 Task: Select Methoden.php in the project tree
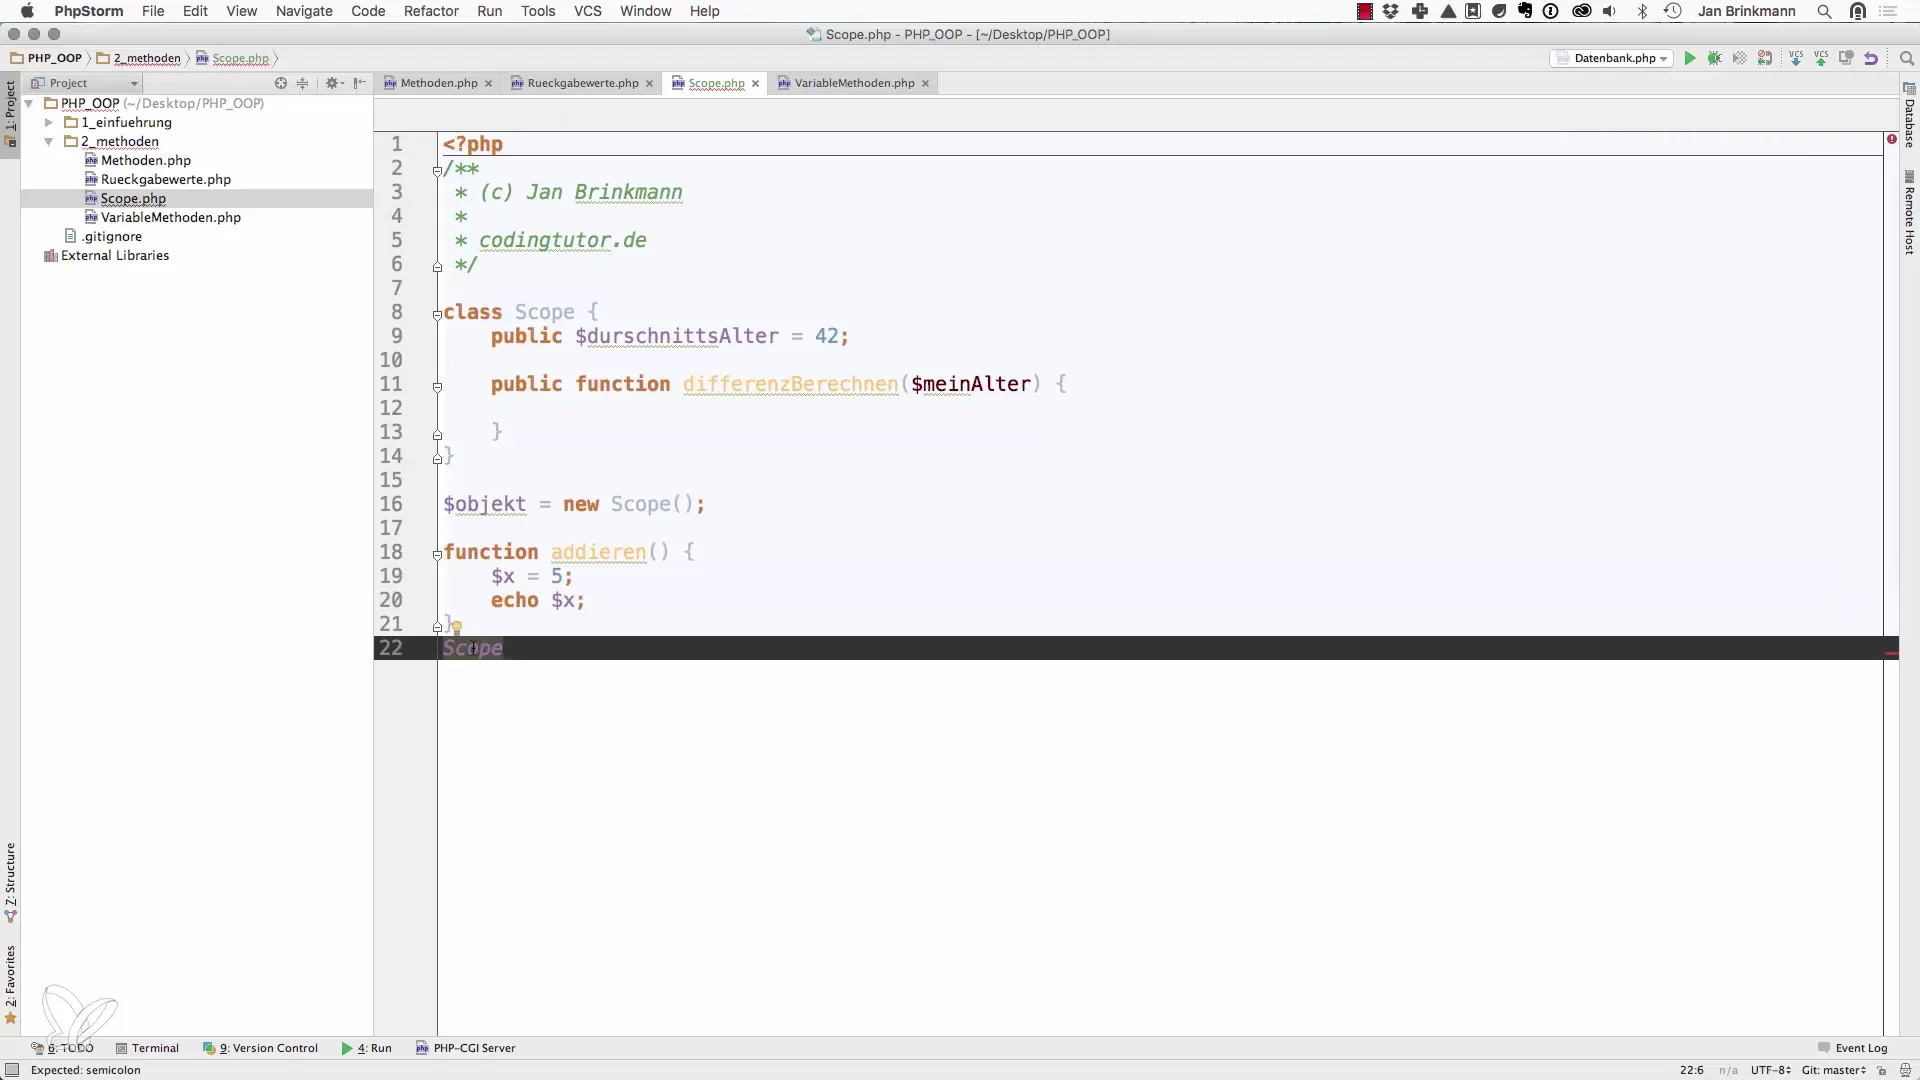click(x=146, y=160)
